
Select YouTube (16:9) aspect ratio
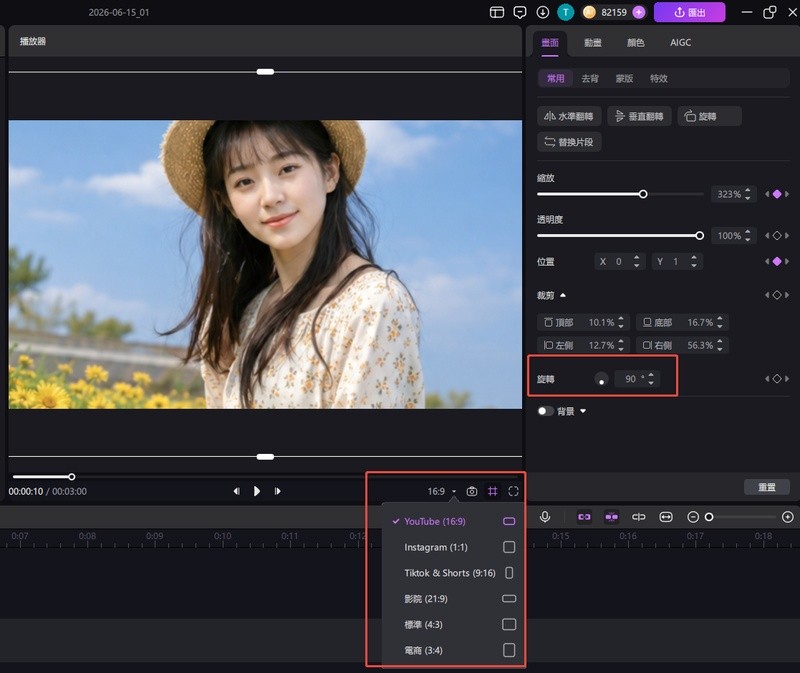click(x=453, y=521)
